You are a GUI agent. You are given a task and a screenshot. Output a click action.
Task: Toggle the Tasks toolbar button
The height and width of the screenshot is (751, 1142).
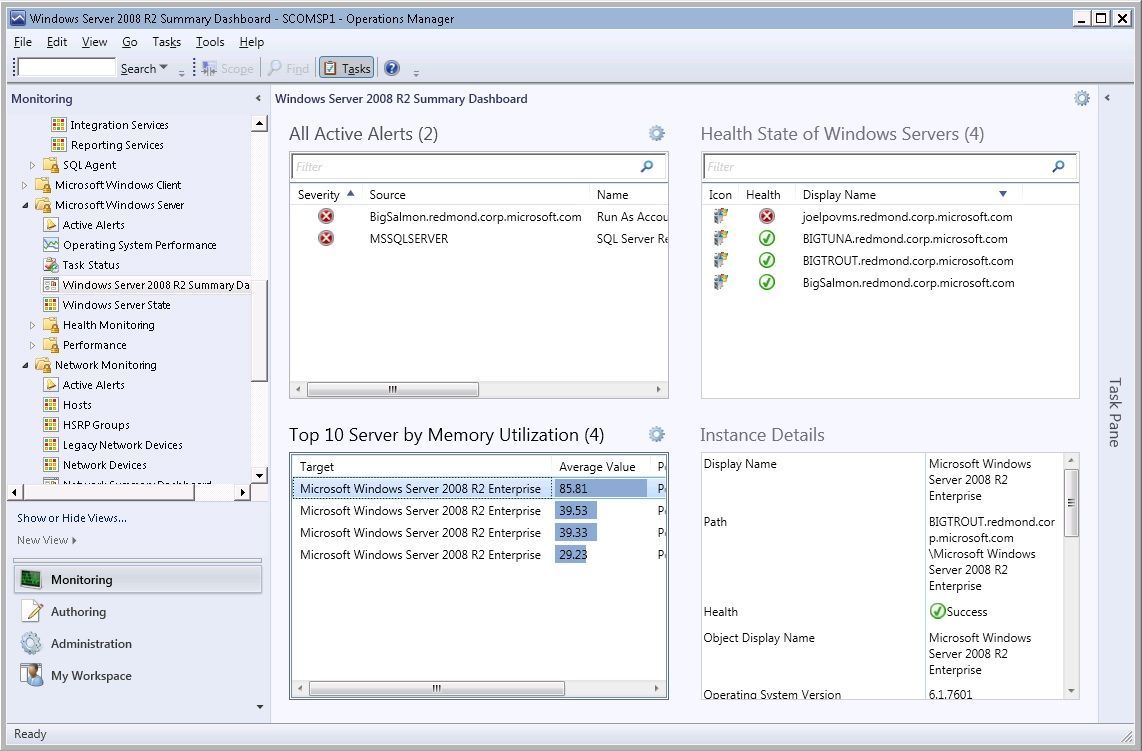tap(346, 68)
